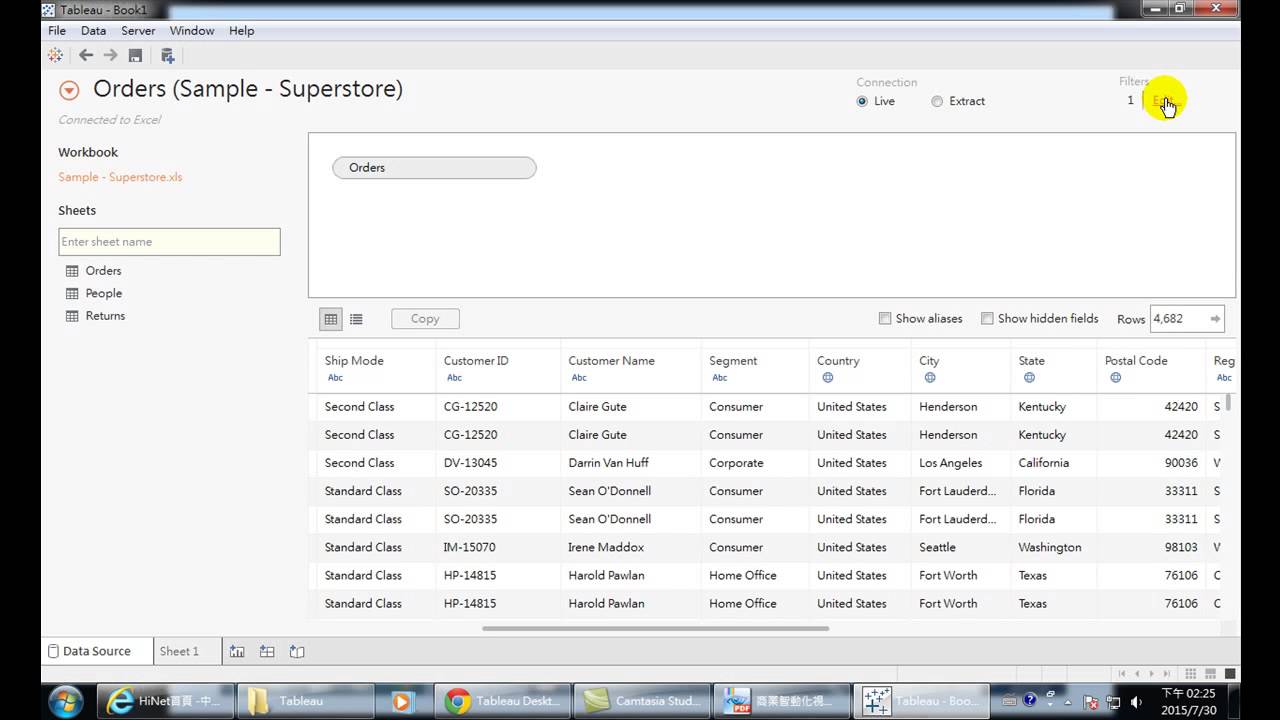
Task: Click the Postal Code column header
Action: point(1136,361)
